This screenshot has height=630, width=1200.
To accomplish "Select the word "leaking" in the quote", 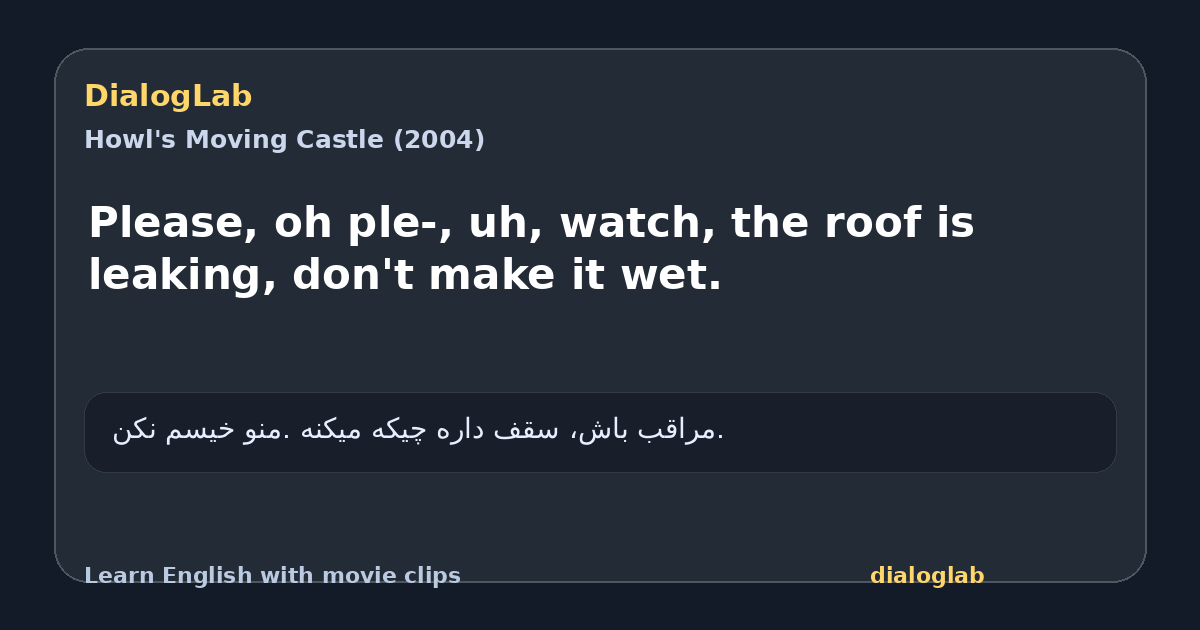I will 182,275.
